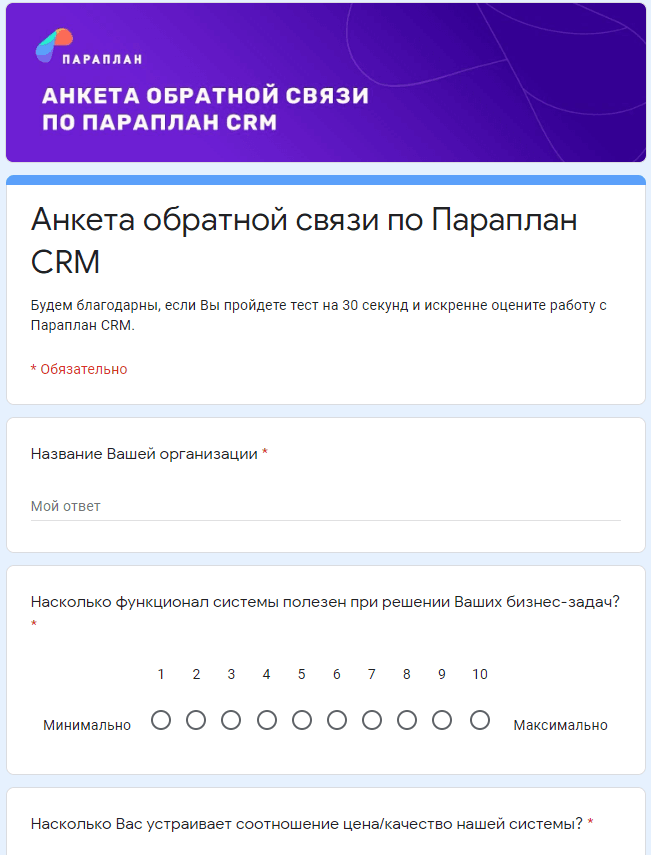Choose rating 3 on usefulness scale
Image resolution: width=651 pixels, height=855 pixels.
click(x=231, y=720)
